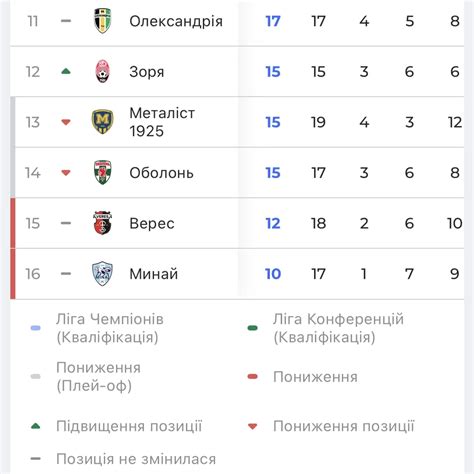
Task: Click blue Ліга Чемпіонів legend marker
Action: (35, 328)
